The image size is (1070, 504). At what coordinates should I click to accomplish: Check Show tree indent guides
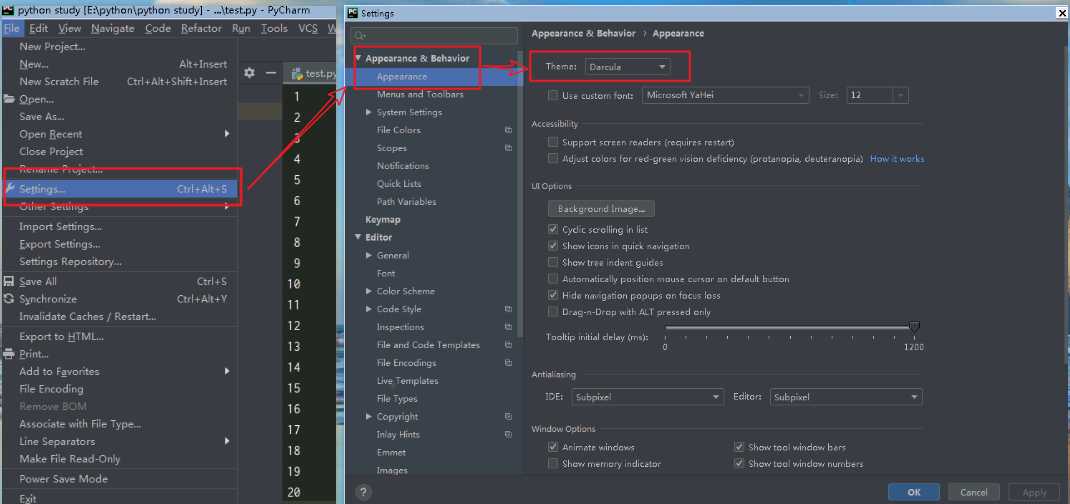553,263
